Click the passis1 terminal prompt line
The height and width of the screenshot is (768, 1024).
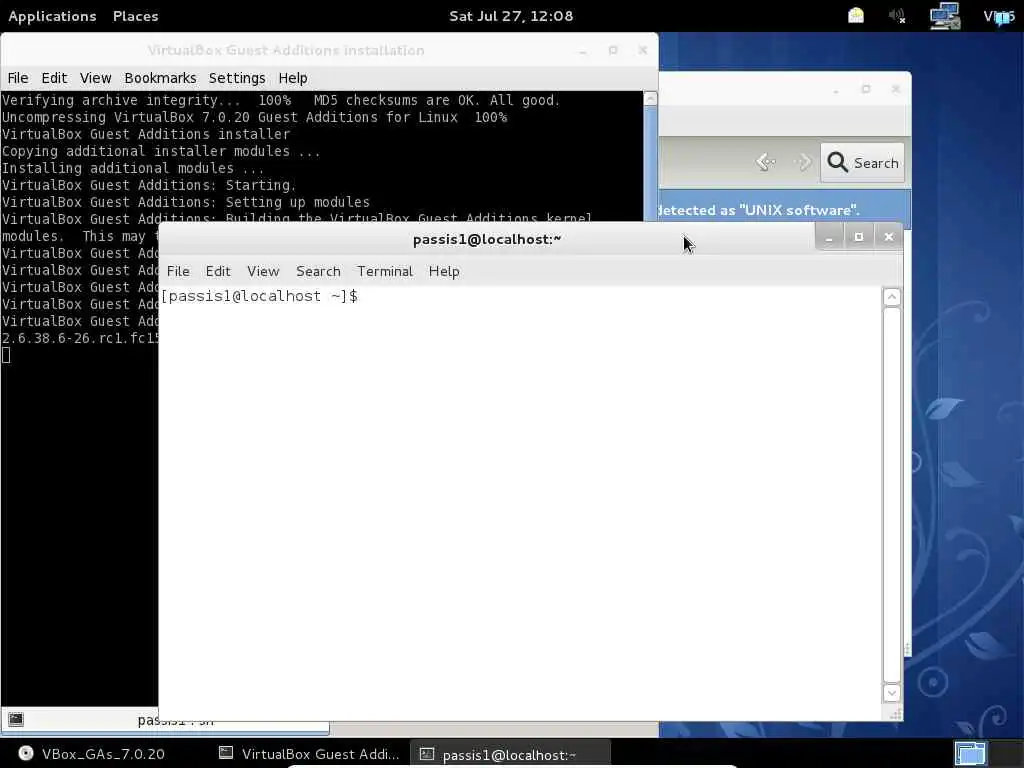pos(259,296)
